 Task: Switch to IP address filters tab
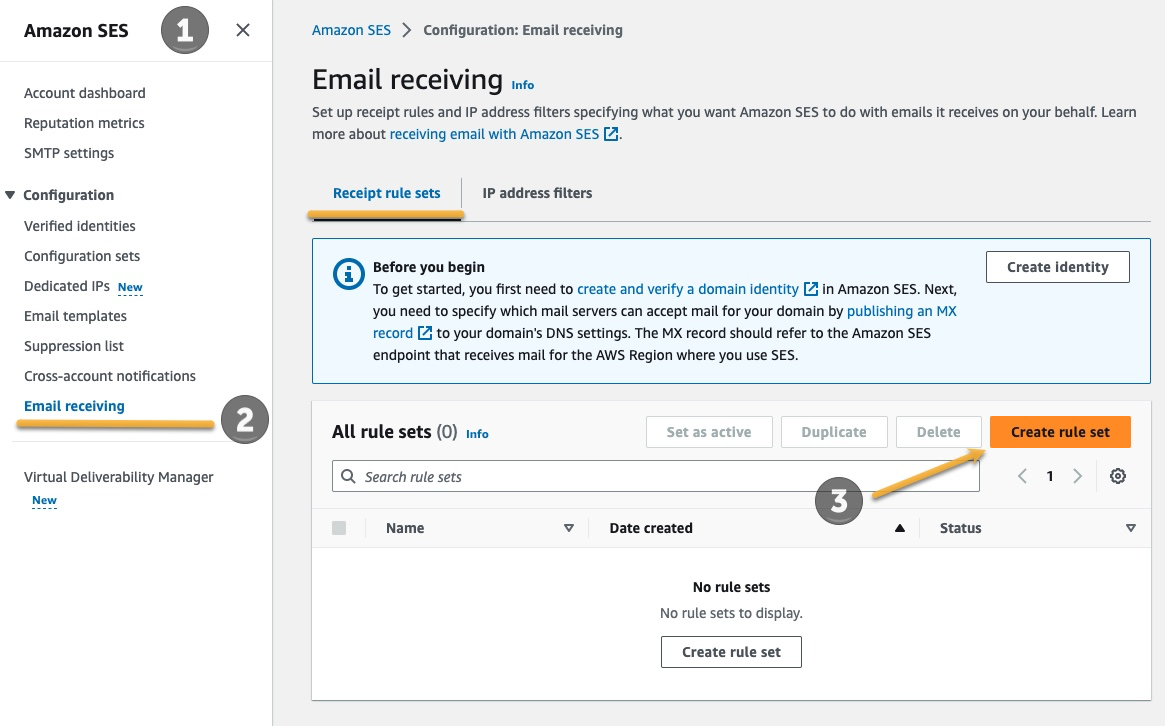point(537,193)
